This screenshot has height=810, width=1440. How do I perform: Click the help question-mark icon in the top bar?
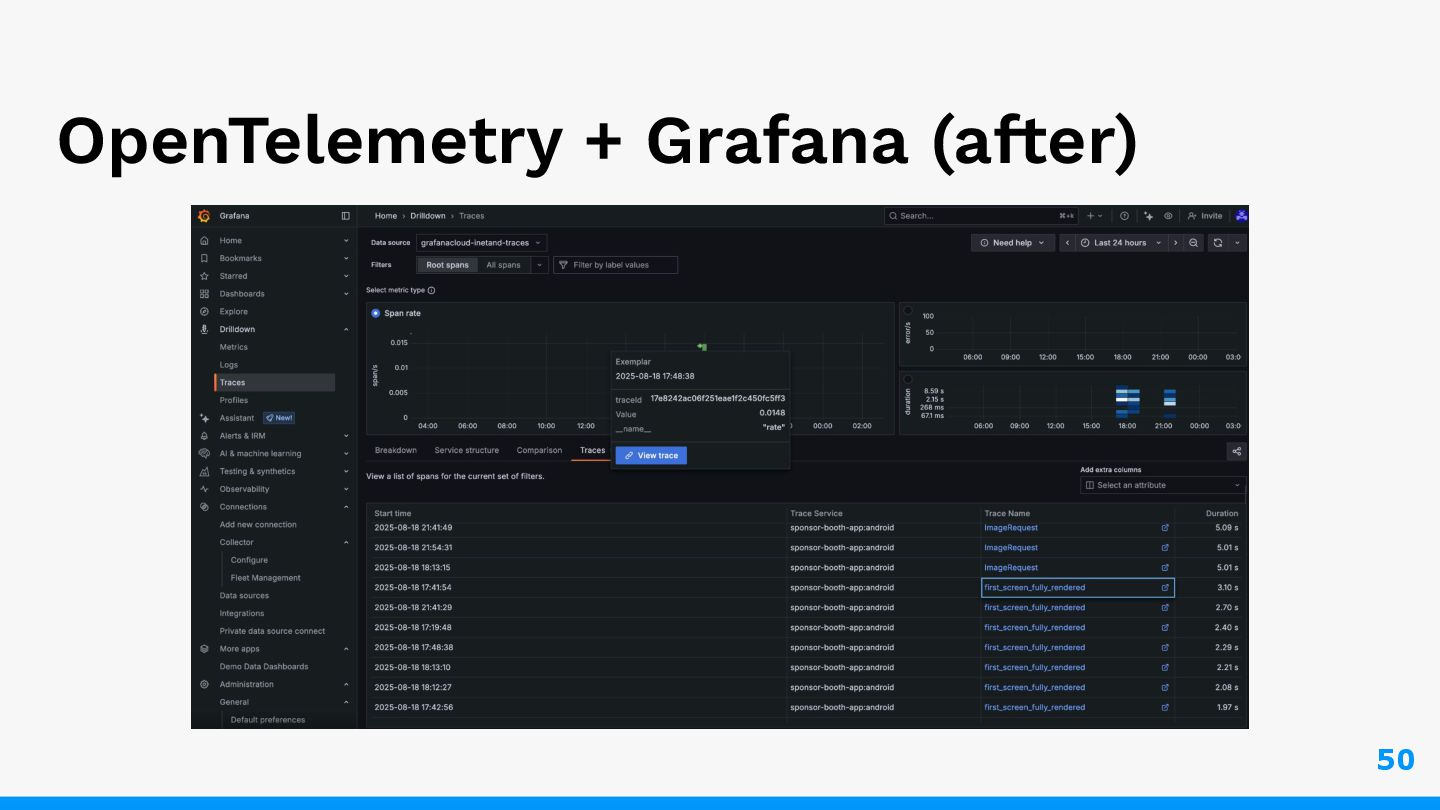[x=1124, y=216]
